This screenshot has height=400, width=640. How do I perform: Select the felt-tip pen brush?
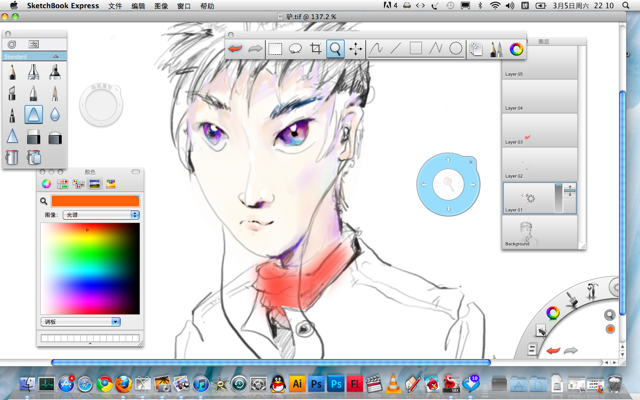click(12, 115)
